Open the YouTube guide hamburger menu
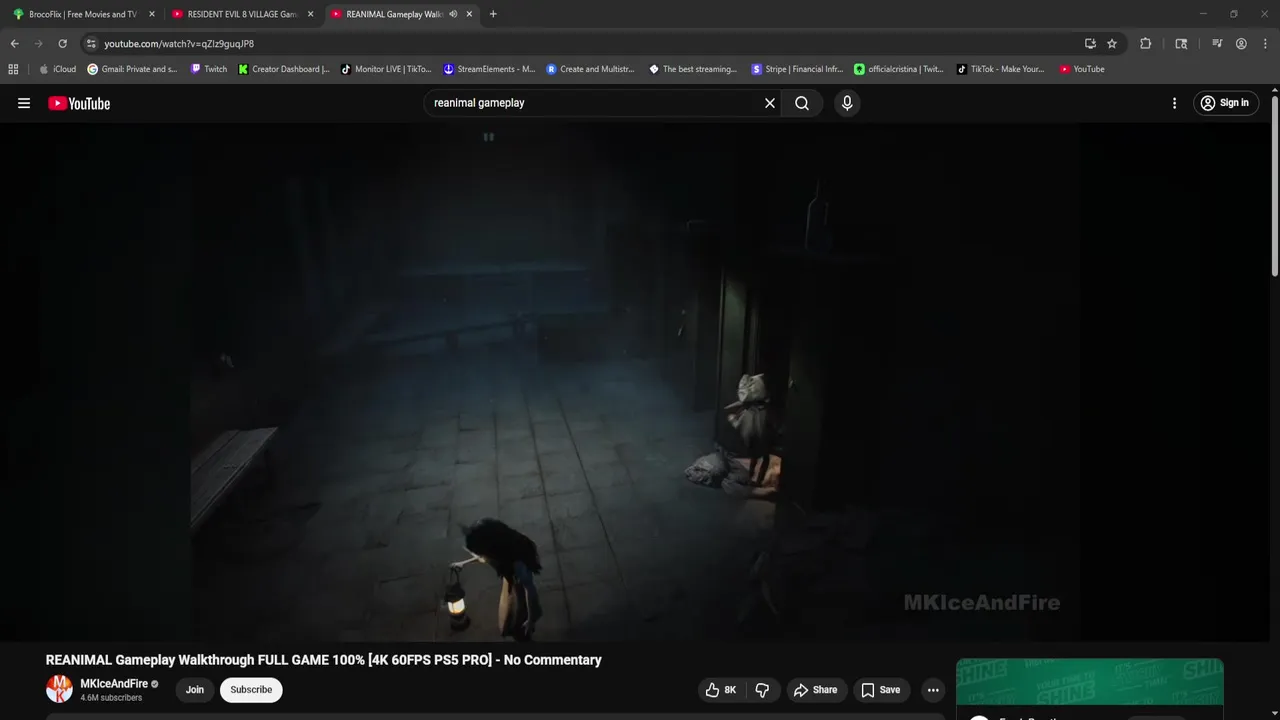 24,103
